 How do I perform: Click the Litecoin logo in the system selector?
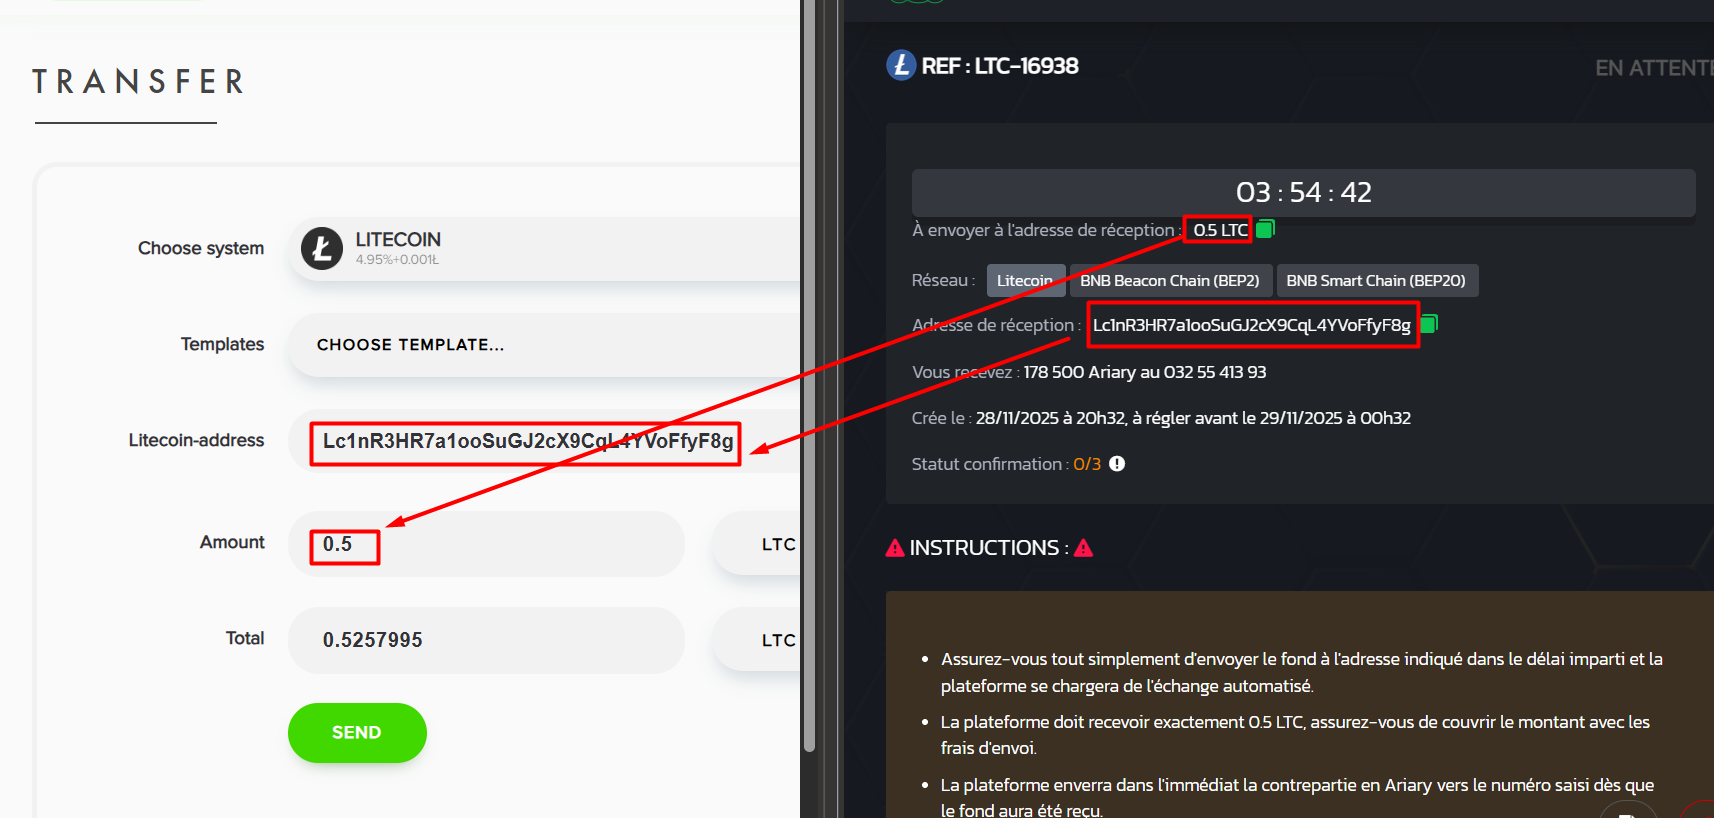tap(322, 249)
